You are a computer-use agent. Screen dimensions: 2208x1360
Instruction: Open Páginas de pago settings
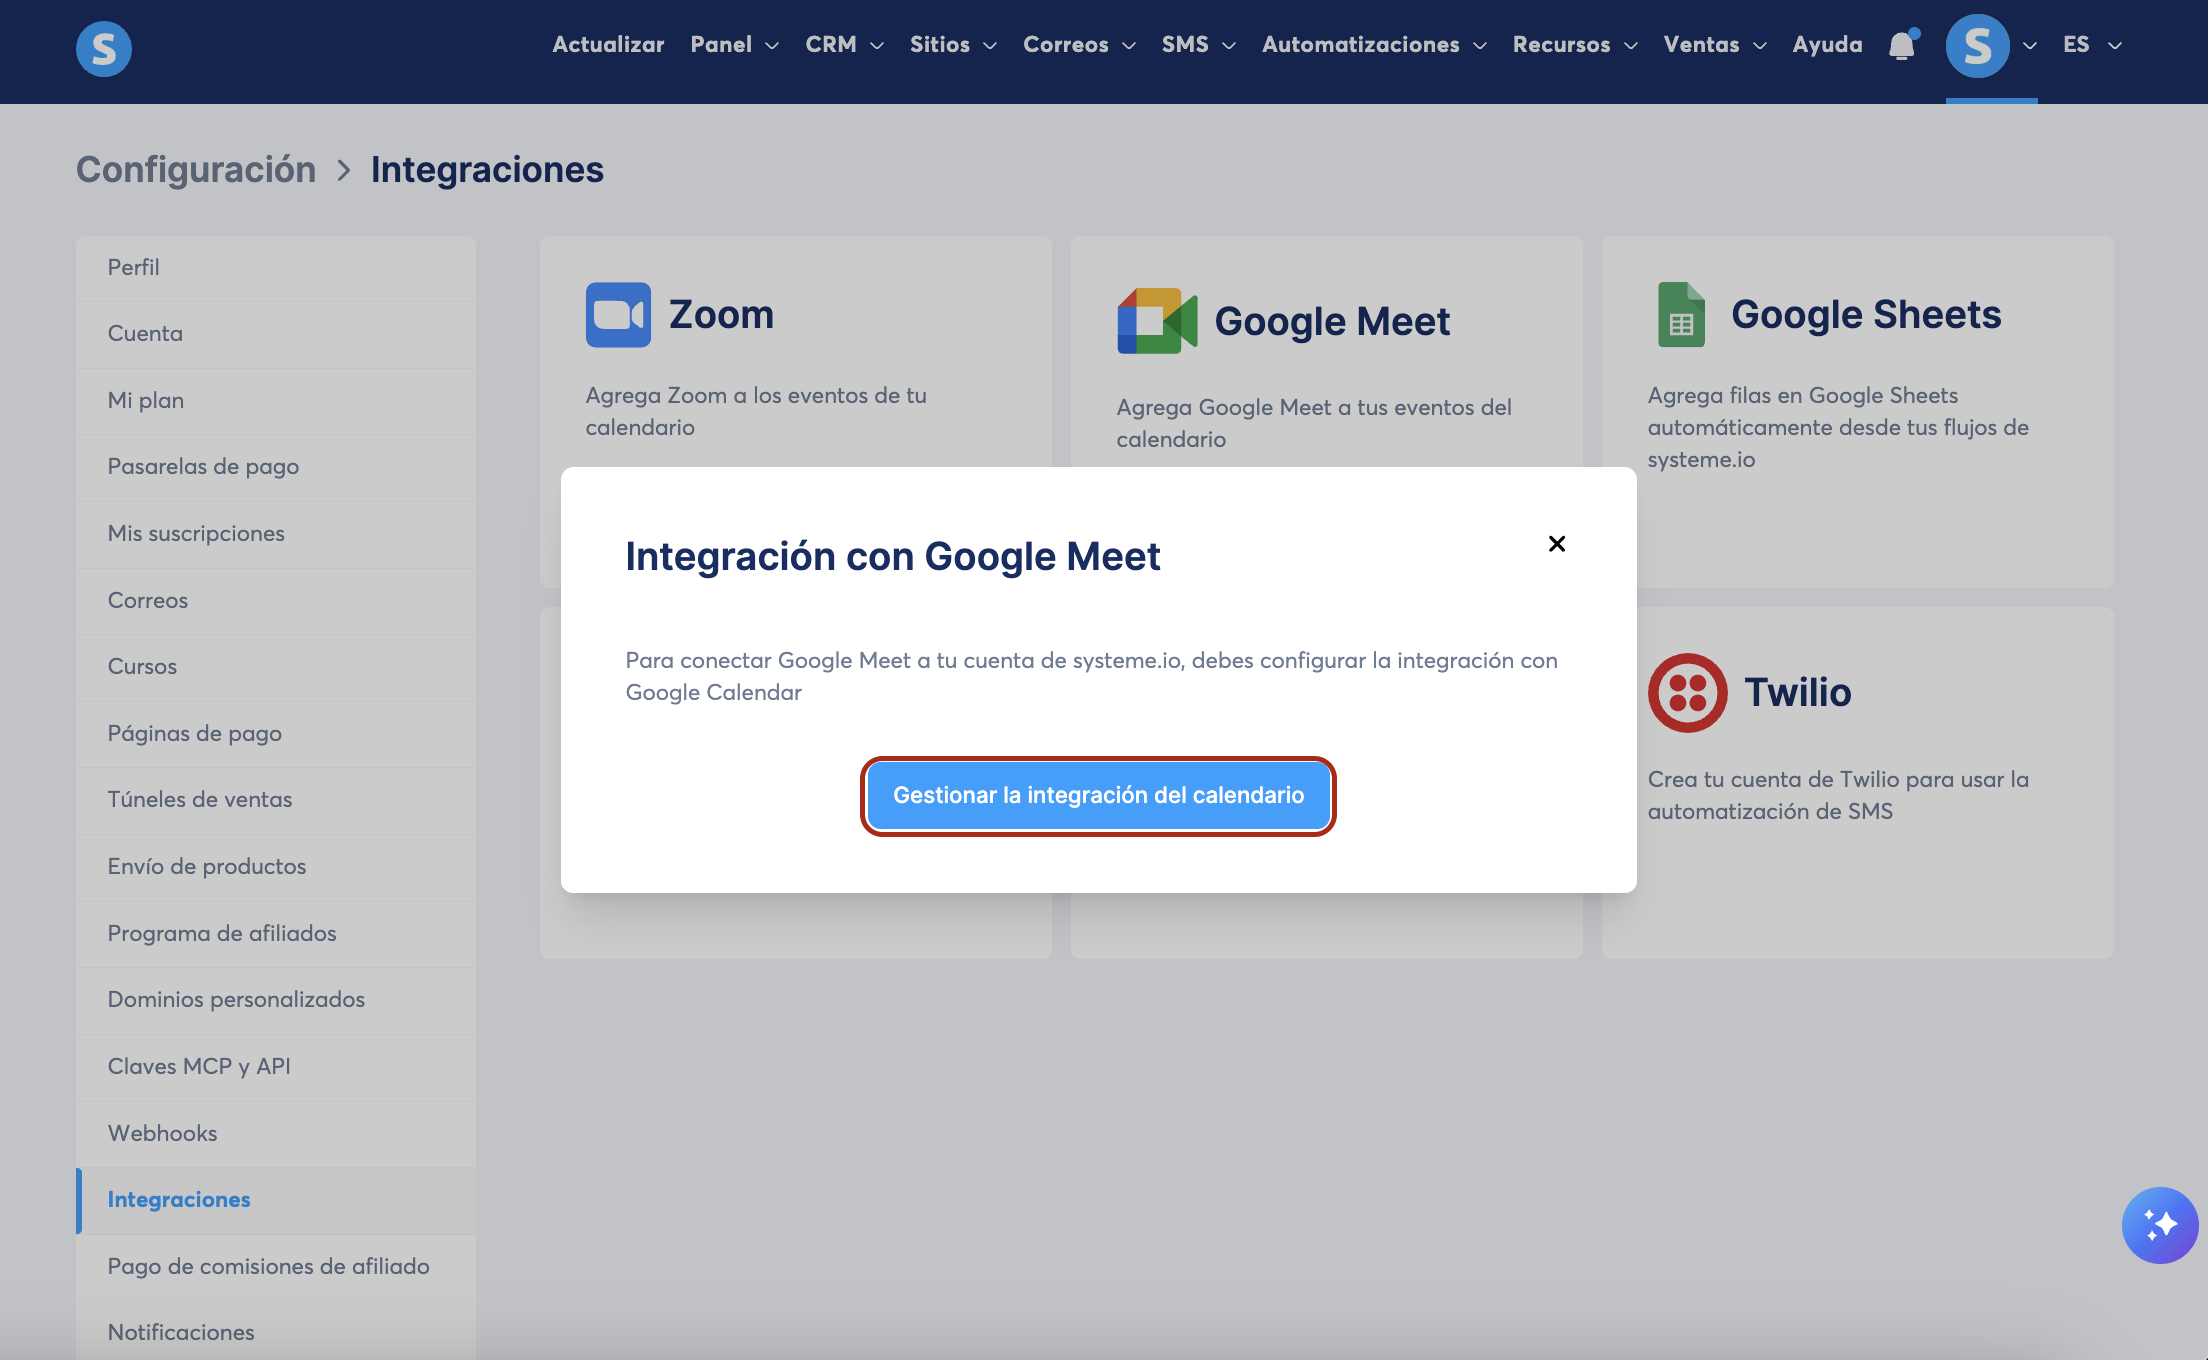tap(276, 734)
